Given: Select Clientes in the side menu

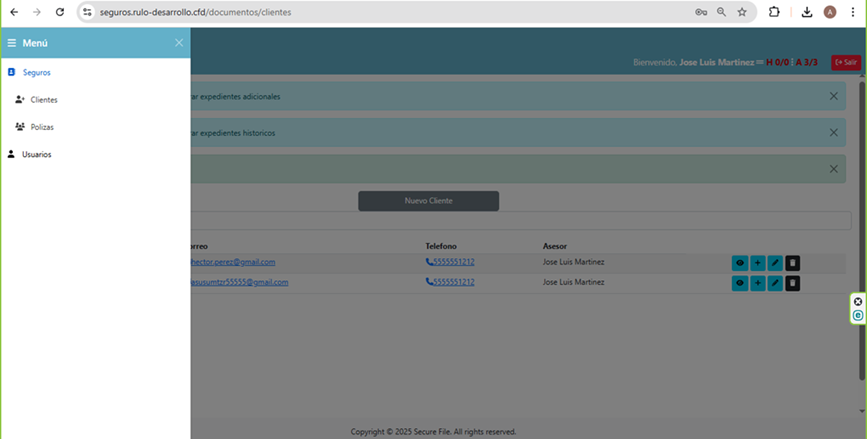Looking at the screenshot, I should [43, 100].
